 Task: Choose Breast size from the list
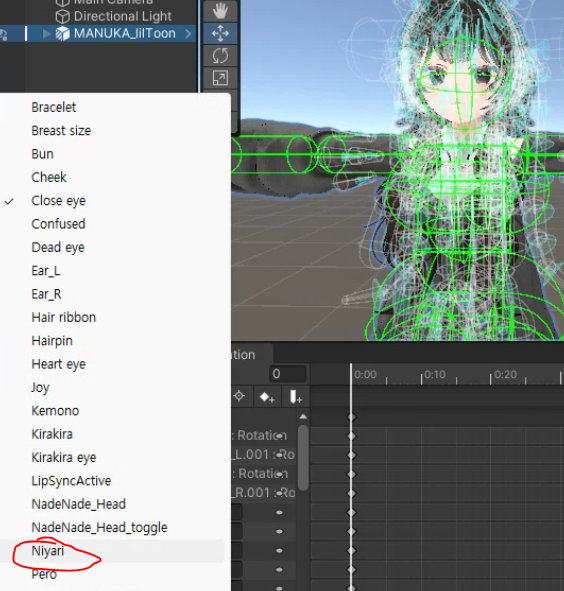point(61,131)
